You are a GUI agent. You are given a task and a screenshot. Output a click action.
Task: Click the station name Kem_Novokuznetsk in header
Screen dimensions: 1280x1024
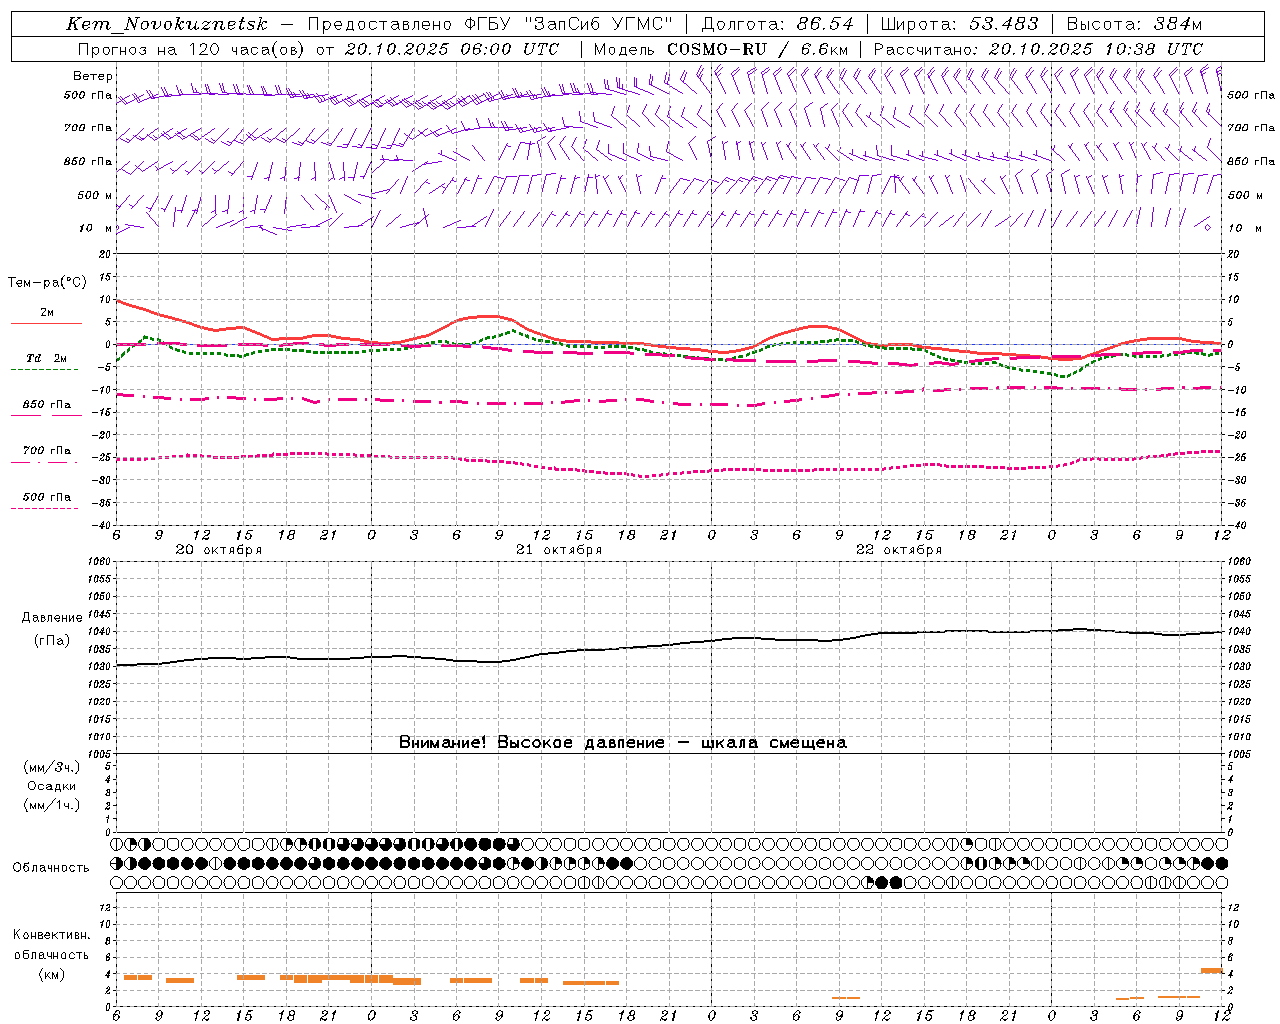tap(167, 24)
